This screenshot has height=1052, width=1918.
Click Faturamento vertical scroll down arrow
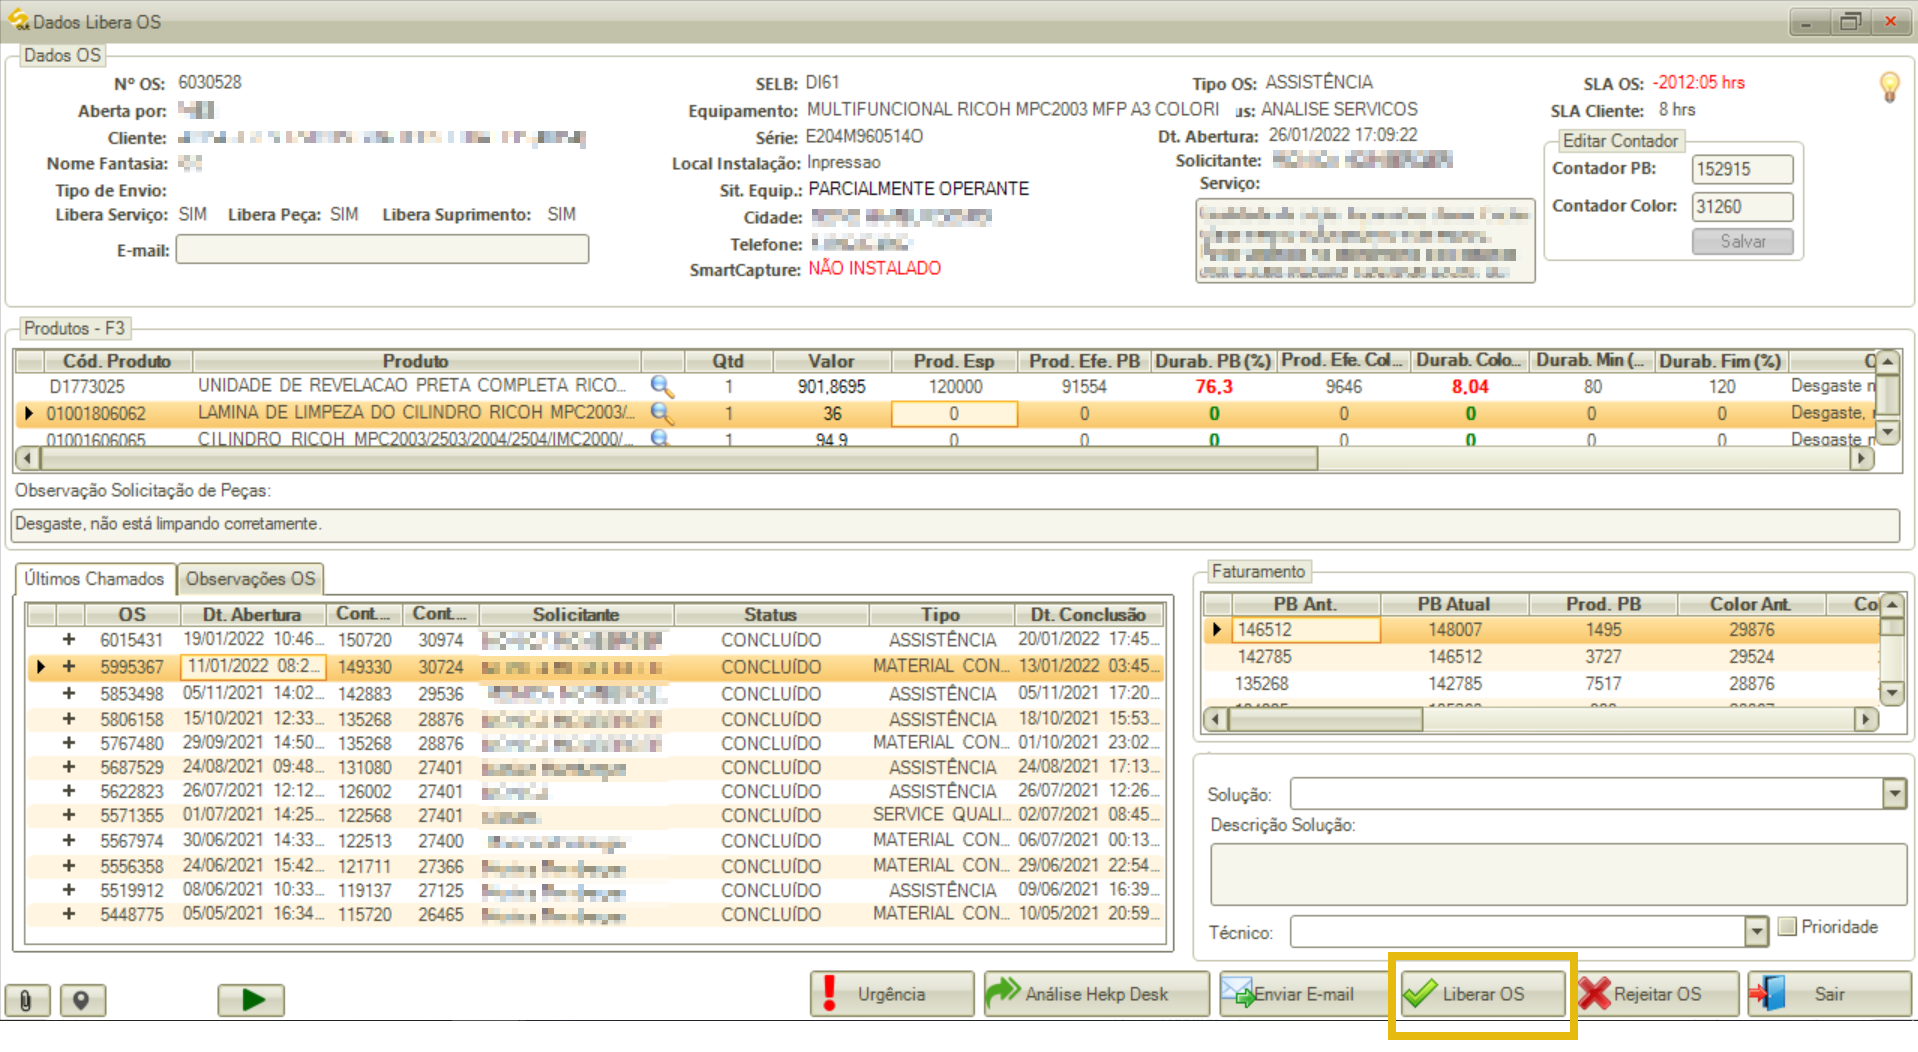pyautogui.click(x=1891, y=692)
